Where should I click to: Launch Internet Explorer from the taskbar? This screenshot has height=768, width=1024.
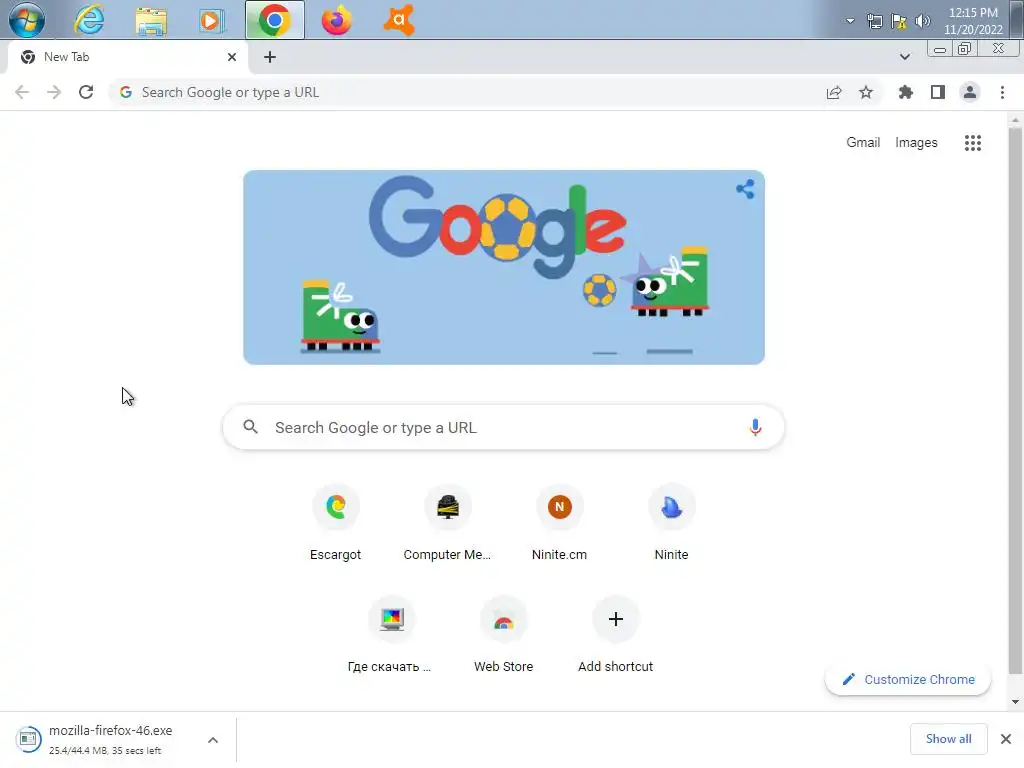pos(89,20)
